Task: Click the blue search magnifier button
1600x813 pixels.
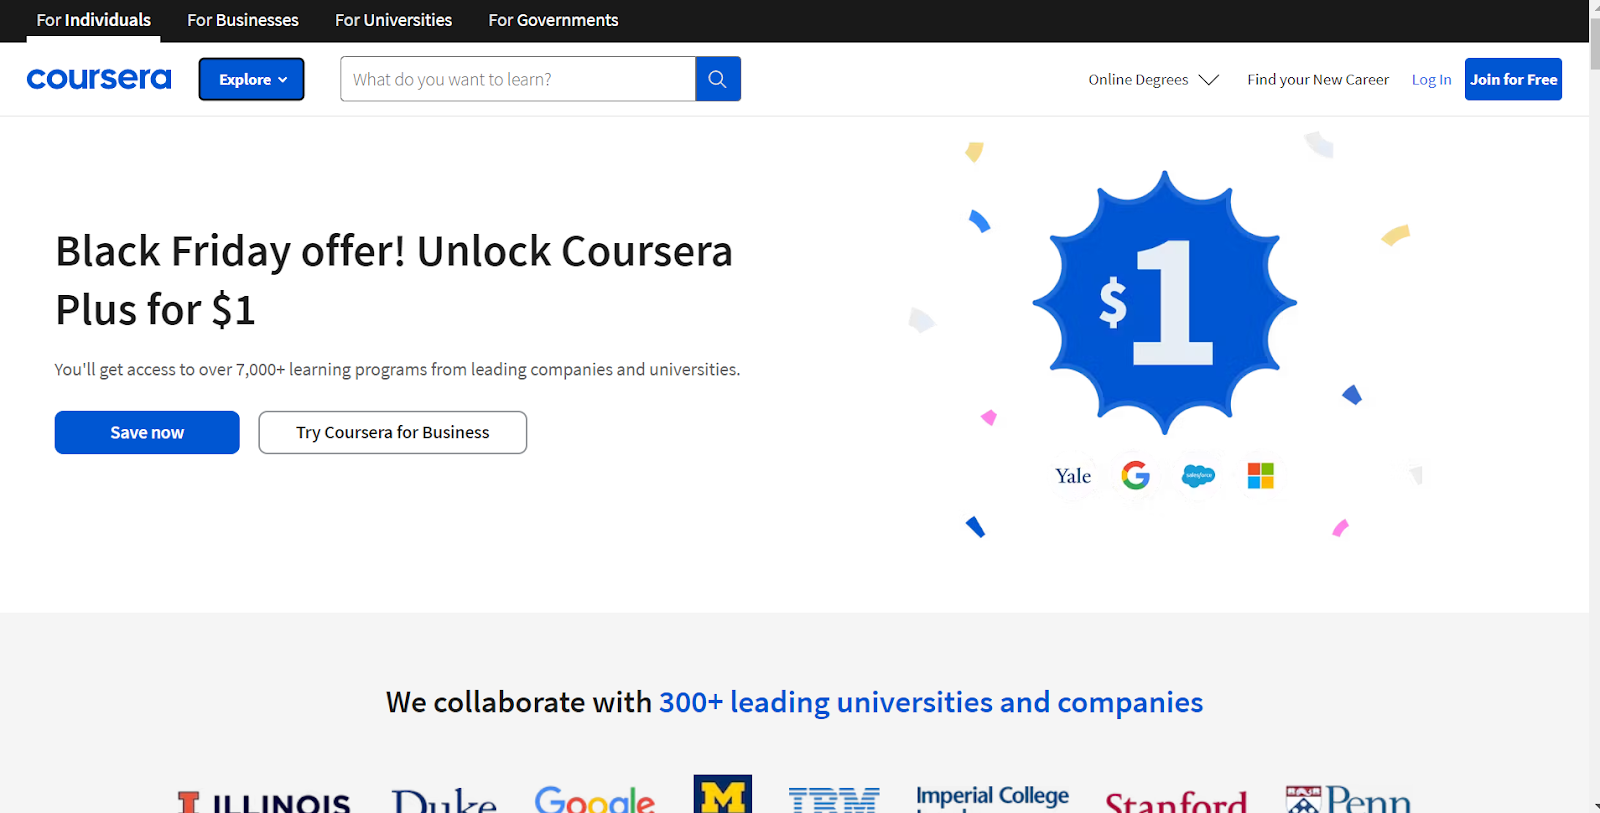Action: click(718, 79)
